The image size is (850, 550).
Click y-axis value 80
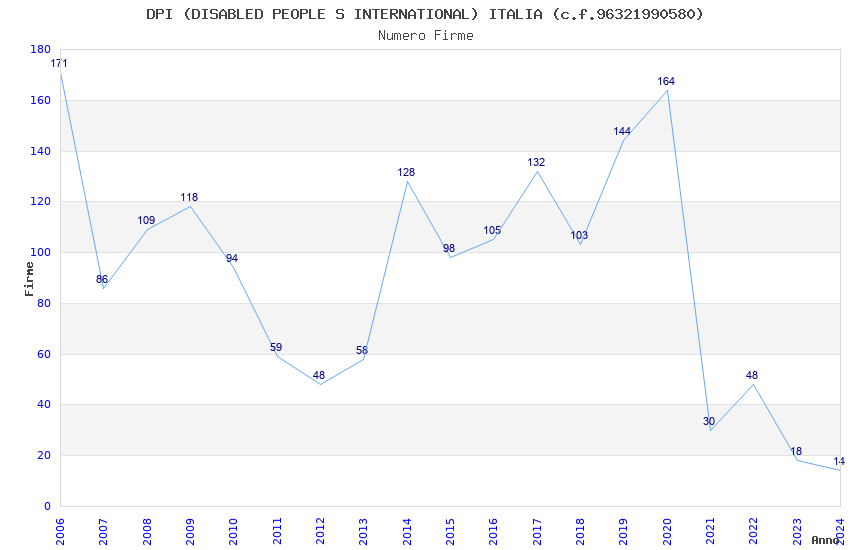(x=44, y=303)
